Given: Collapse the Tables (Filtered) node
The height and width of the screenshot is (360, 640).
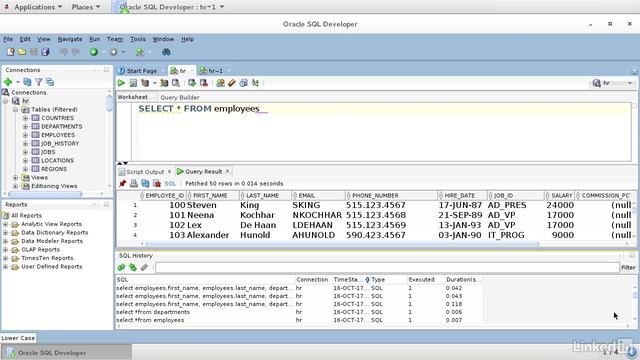Looking at the screenshot, I should tap(16, 109).
